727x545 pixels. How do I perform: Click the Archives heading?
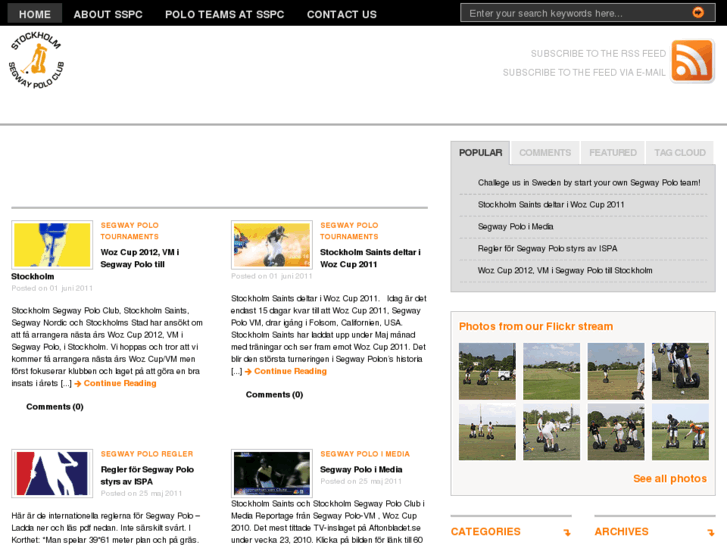coord(621,532)
